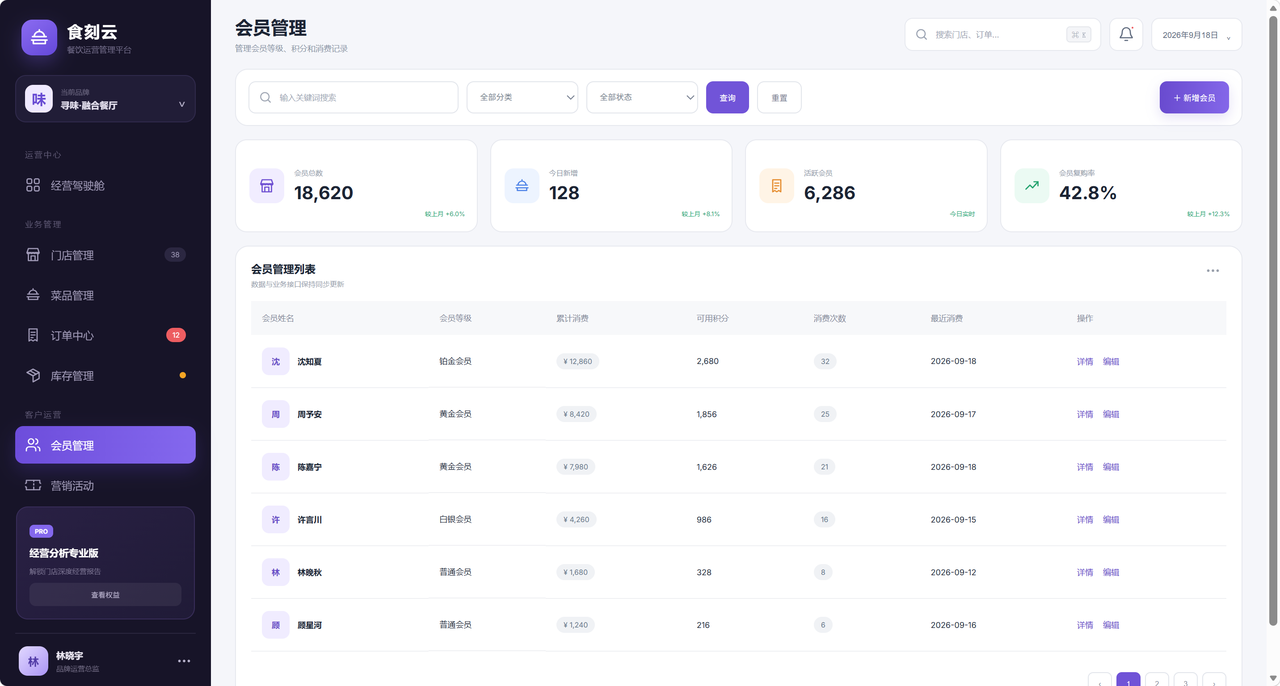
Task: Open 订单中心 in the sidebar
Action: tap(105, 335)
